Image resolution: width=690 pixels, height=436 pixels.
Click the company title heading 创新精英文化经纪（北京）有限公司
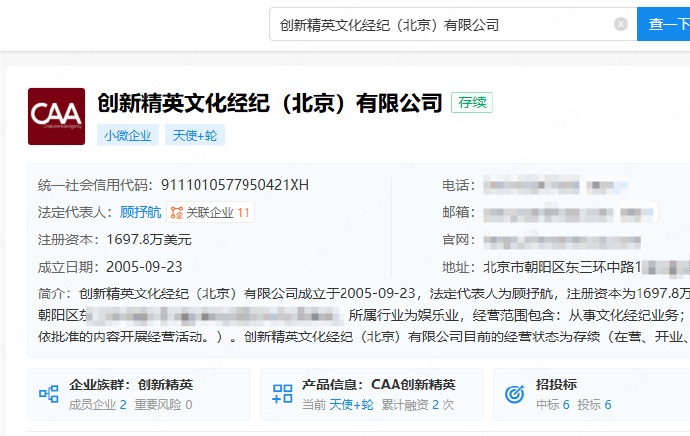point(270,103)
